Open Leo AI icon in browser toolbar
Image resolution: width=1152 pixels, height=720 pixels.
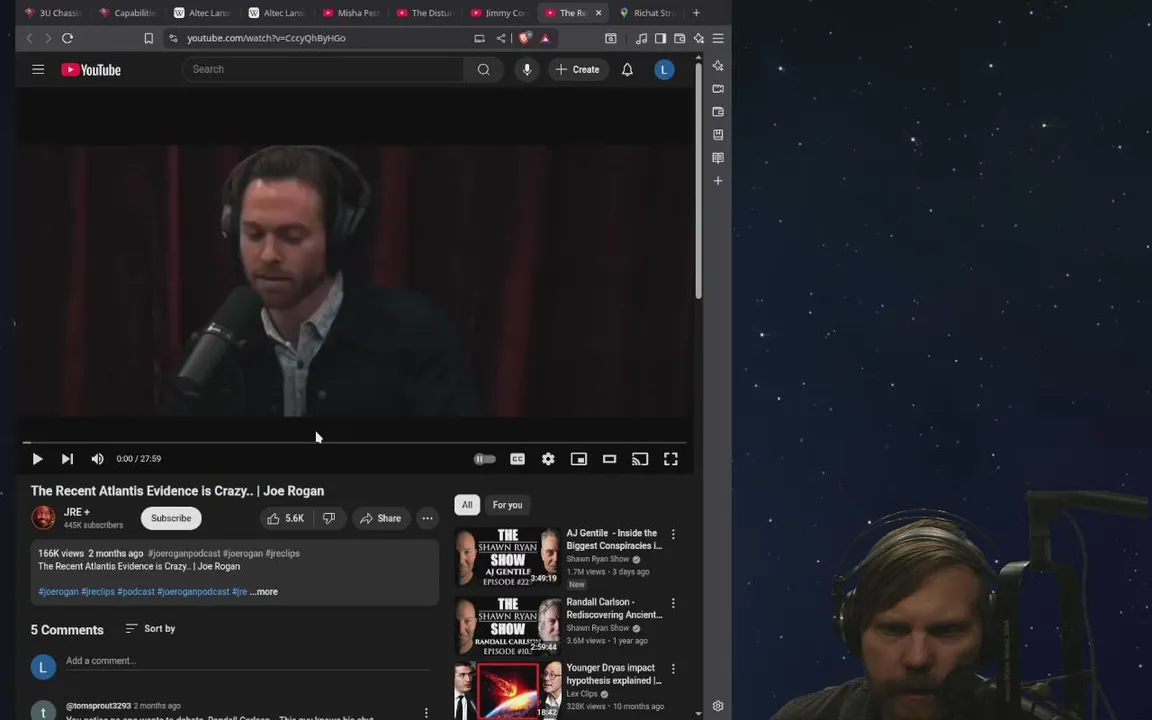(699, 38)
